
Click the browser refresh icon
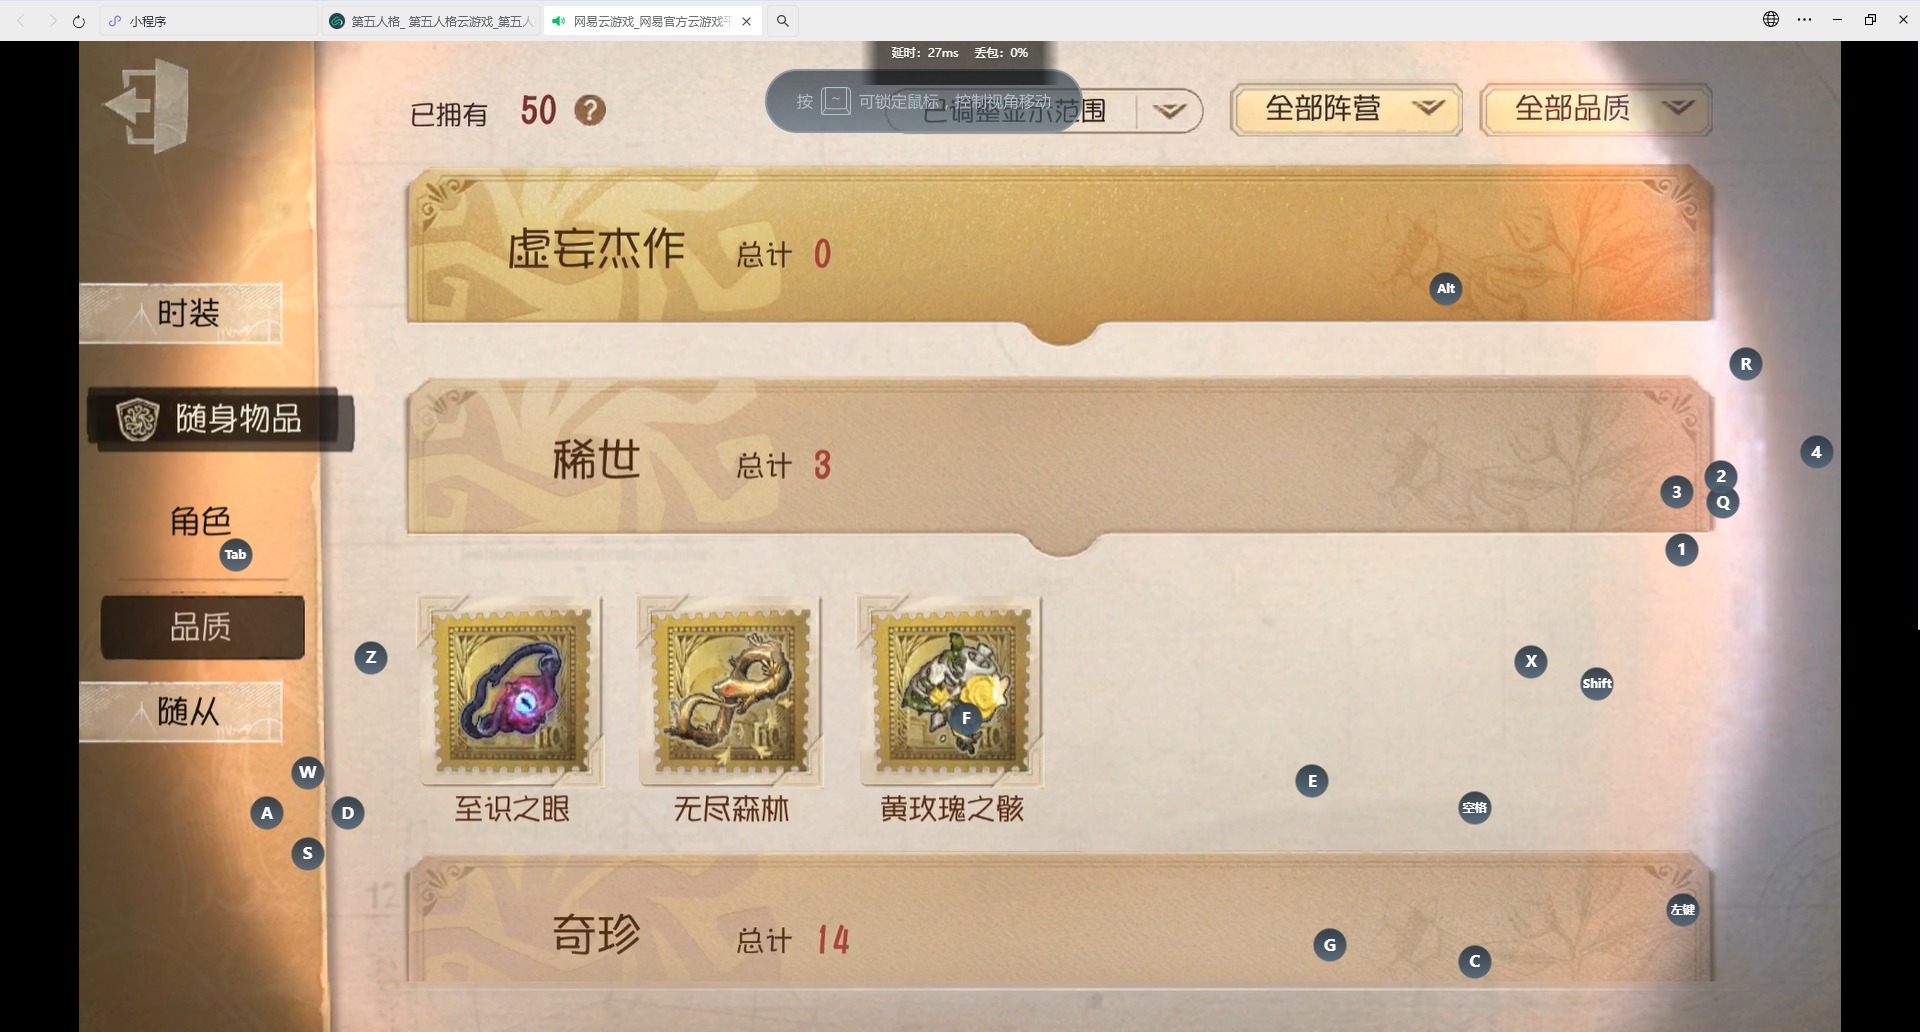pyautogui.click(x=79, y=21)
